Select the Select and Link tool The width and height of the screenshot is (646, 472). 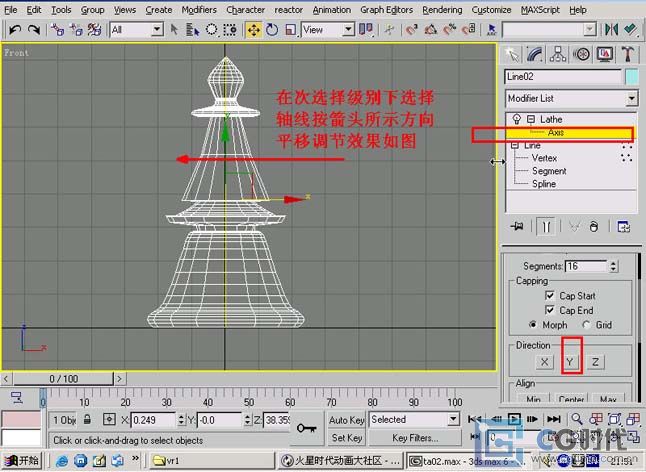58,30
